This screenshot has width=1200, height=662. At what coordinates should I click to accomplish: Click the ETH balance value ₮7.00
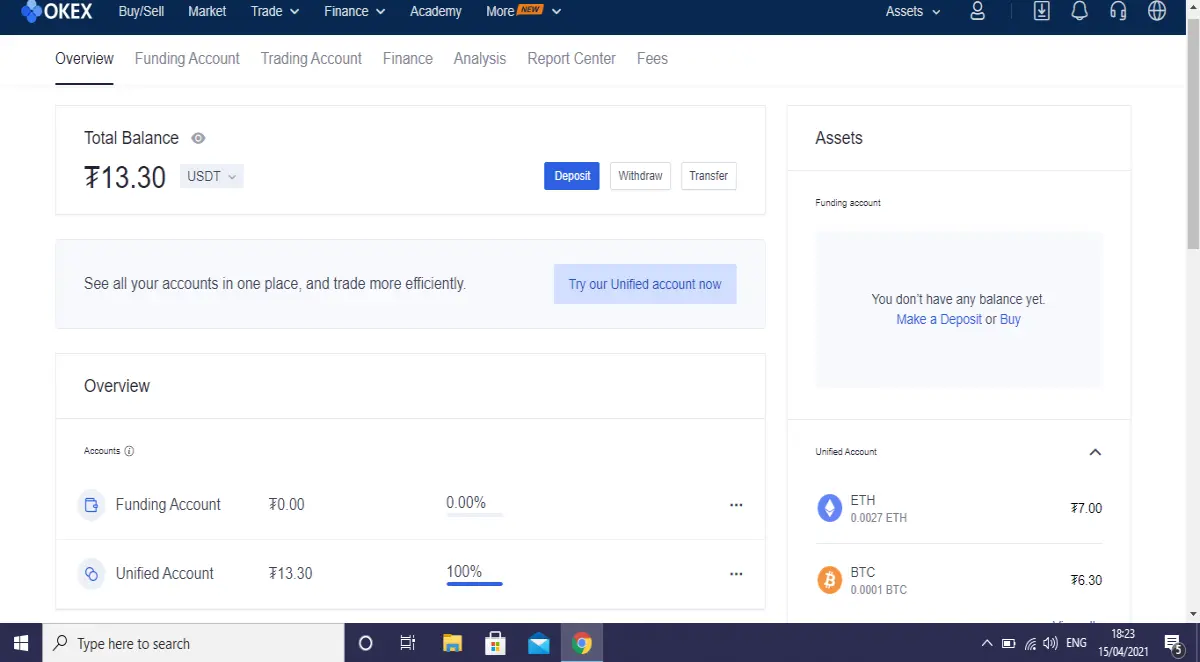pos(1086,508)
